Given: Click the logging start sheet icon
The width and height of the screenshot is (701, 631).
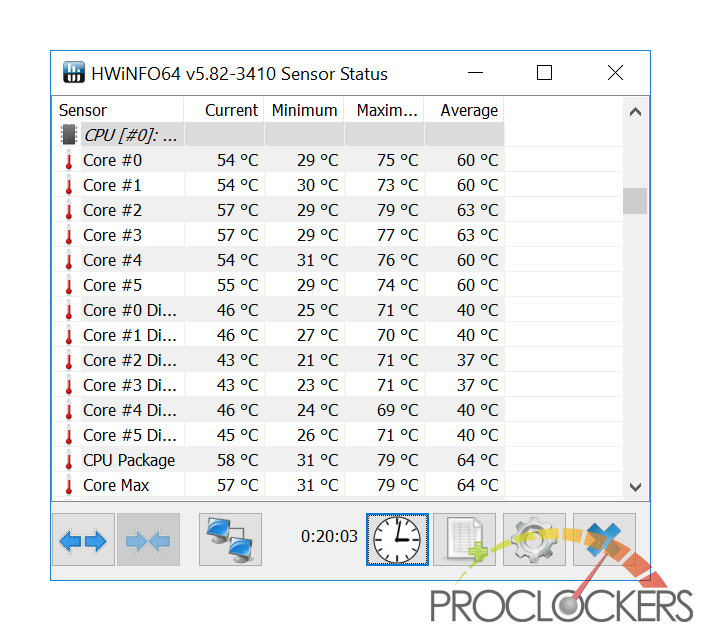Looking at the screenshot, I should tap(465, 539).
